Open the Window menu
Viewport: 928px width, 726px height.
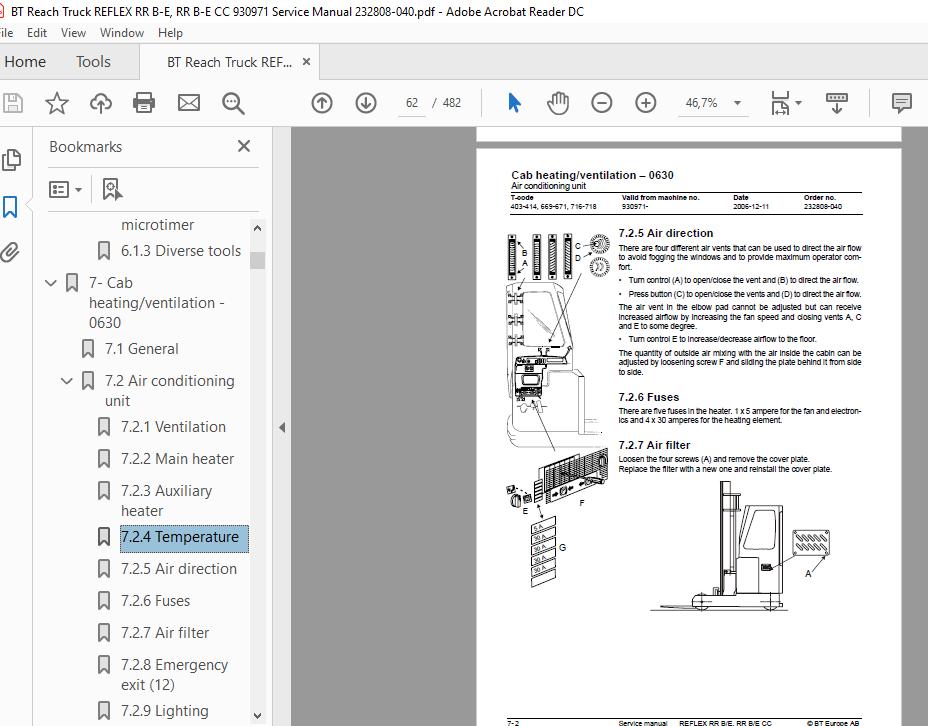point(121,33)
